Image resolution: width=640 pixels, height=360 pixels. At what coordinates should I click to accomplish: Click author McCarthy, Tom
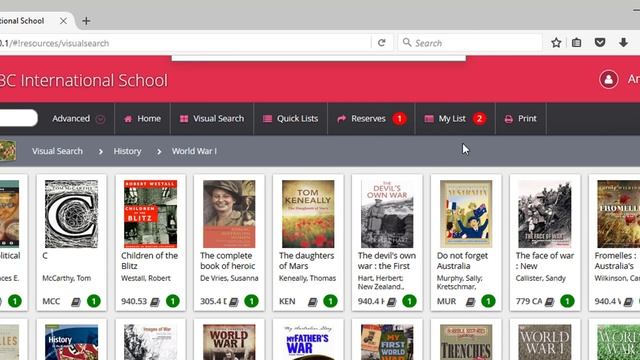[67, 278]
